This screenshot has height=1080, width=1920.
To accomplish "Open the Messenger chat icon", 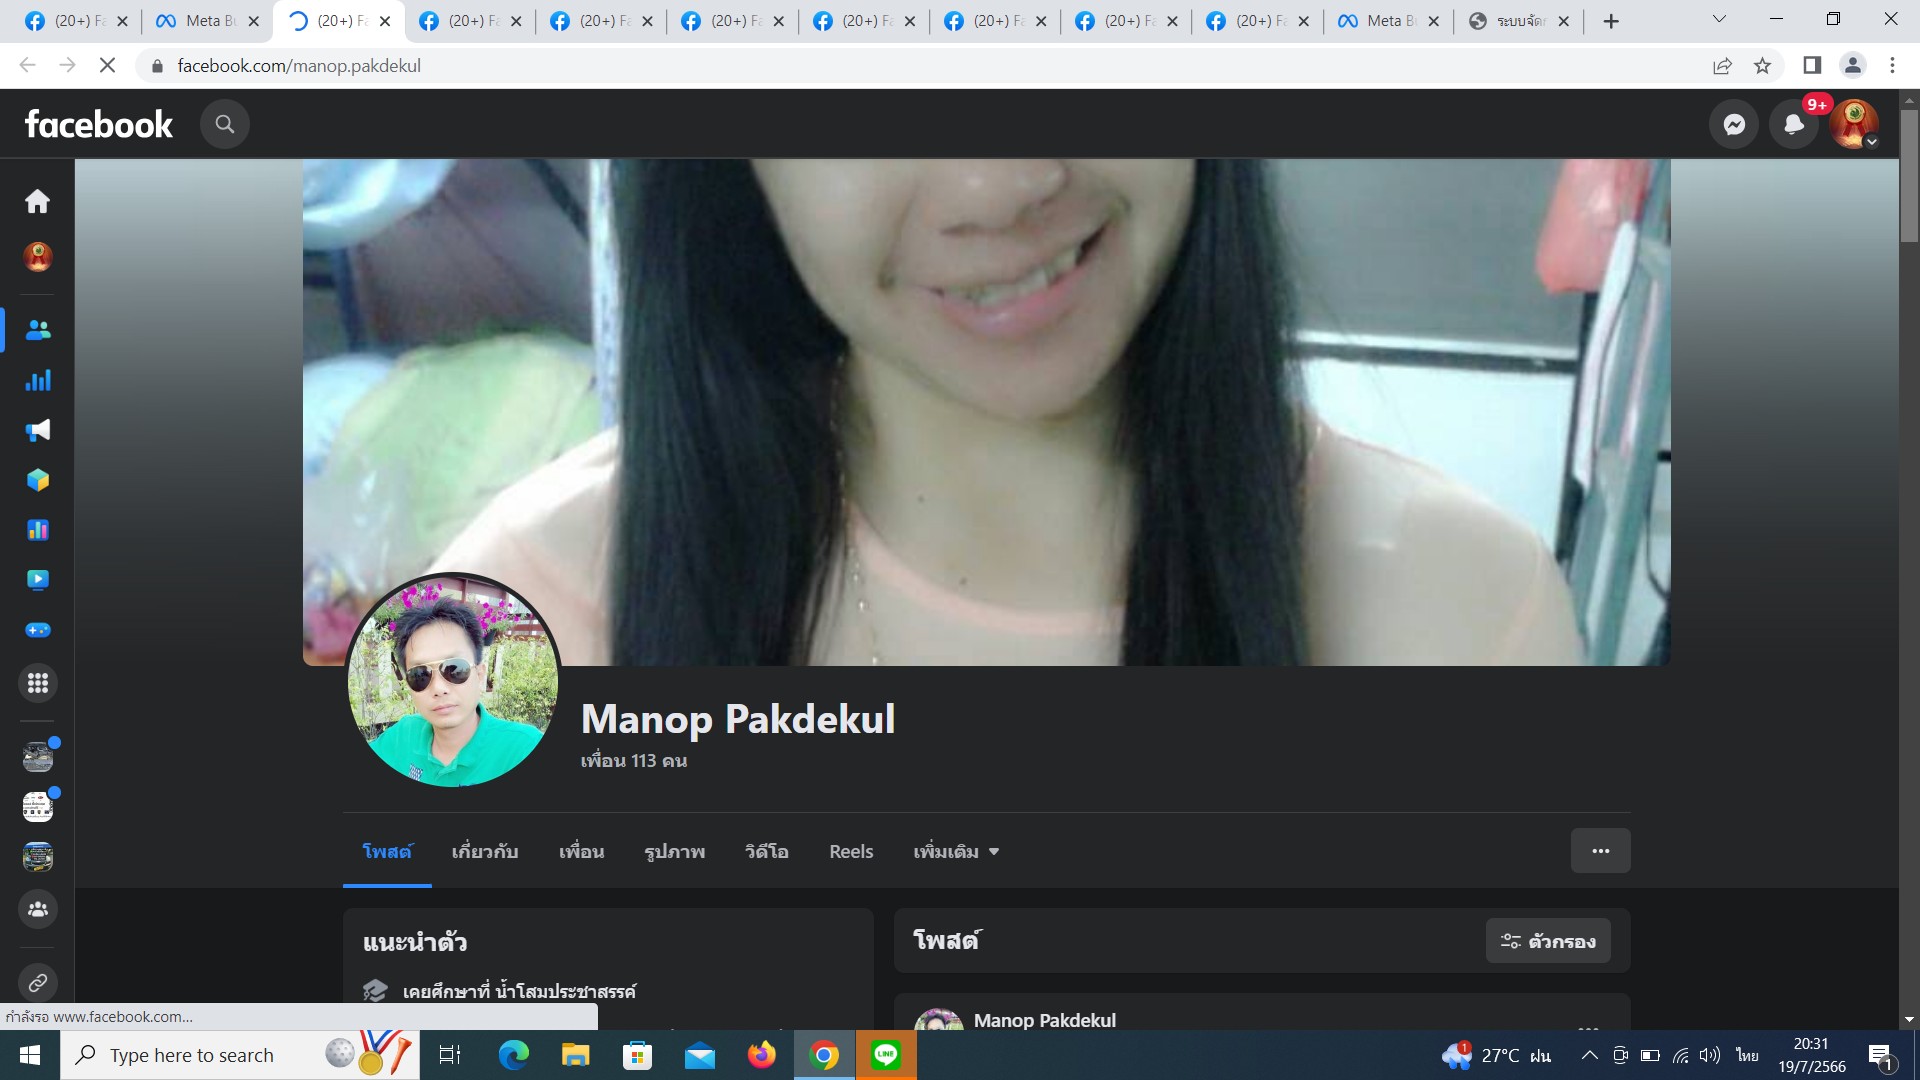I will [1734, 124].
